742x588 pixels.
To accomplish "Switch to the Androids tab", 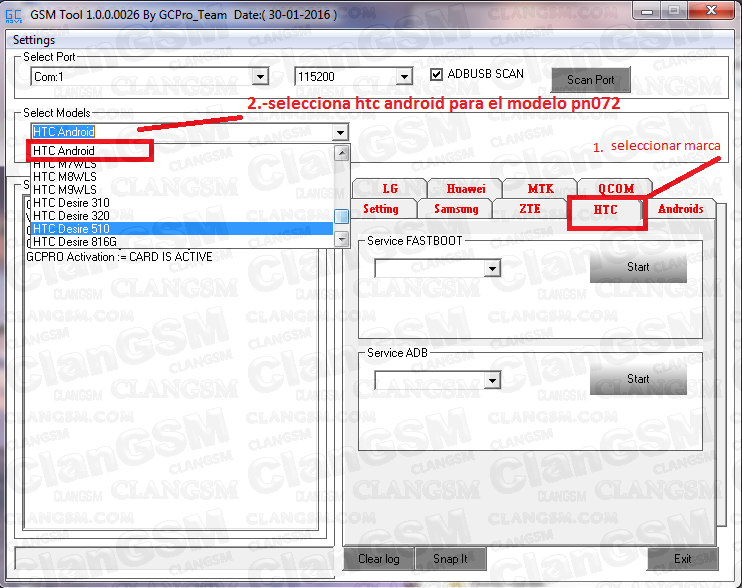I will click(680, 209).
